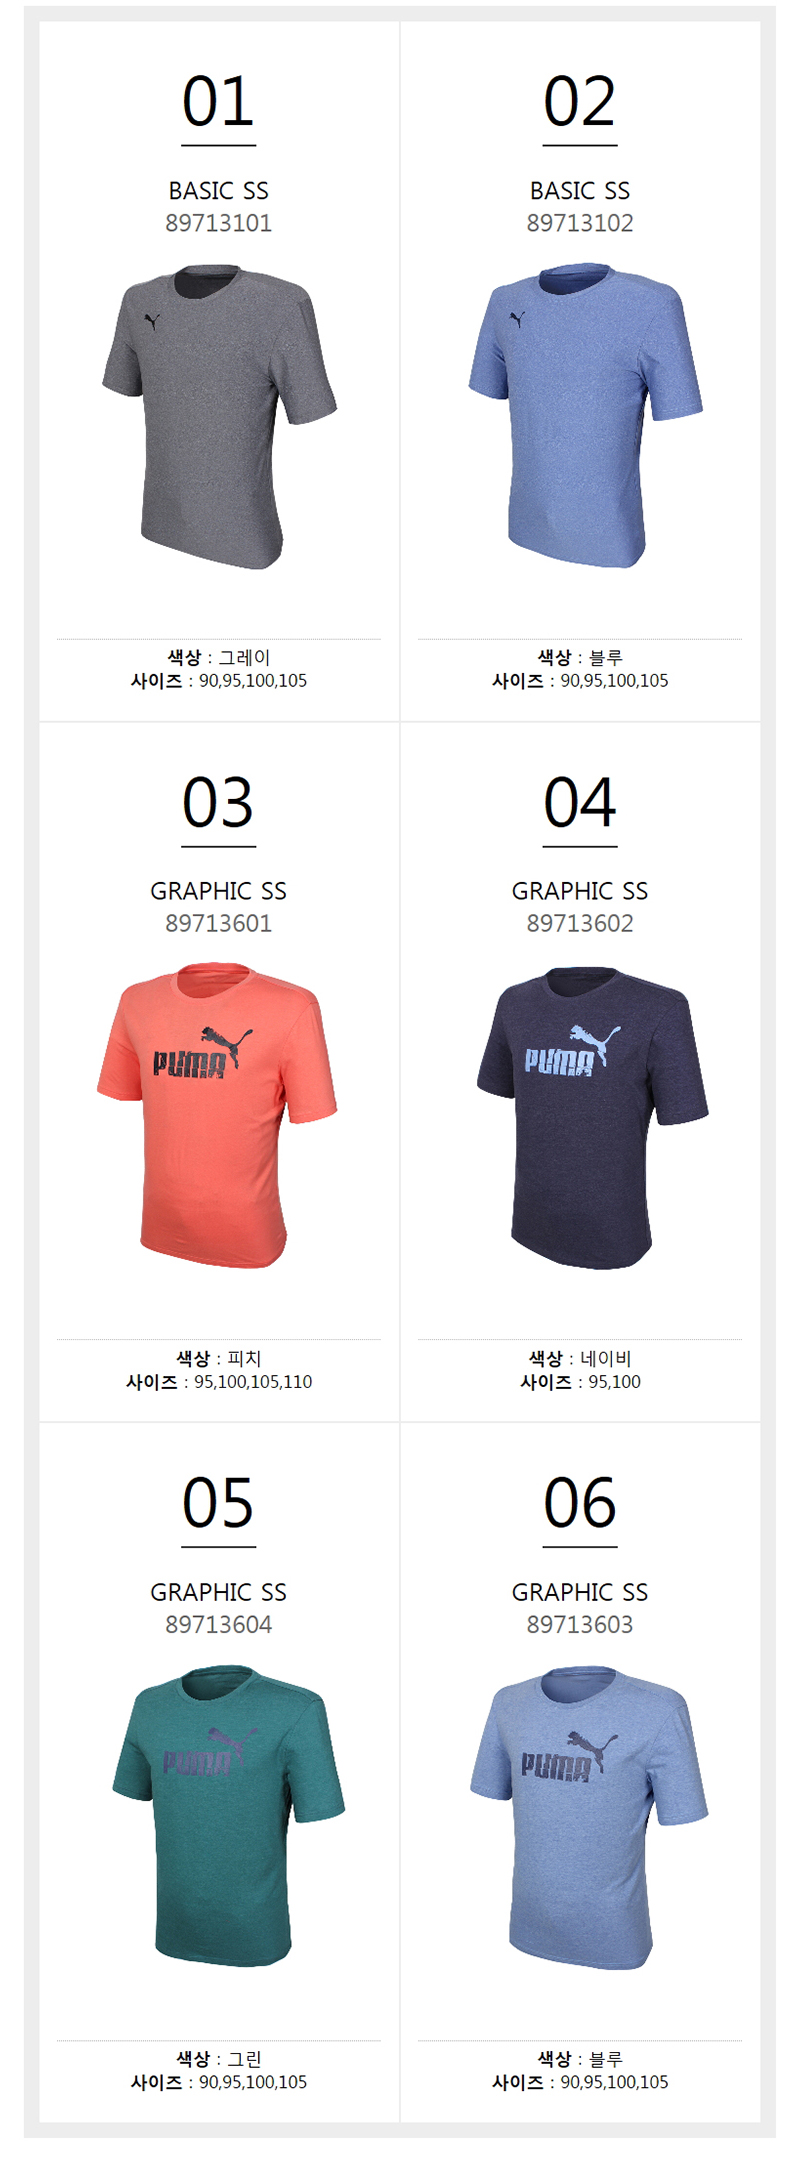The image size is (800, 2175).
Task: Click product code 89713602
Action: point(580,923)
